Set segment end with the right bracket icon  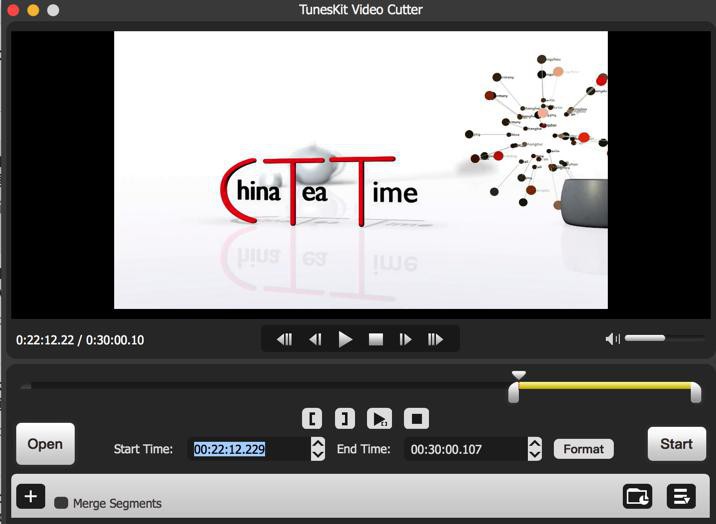(345, 419)
